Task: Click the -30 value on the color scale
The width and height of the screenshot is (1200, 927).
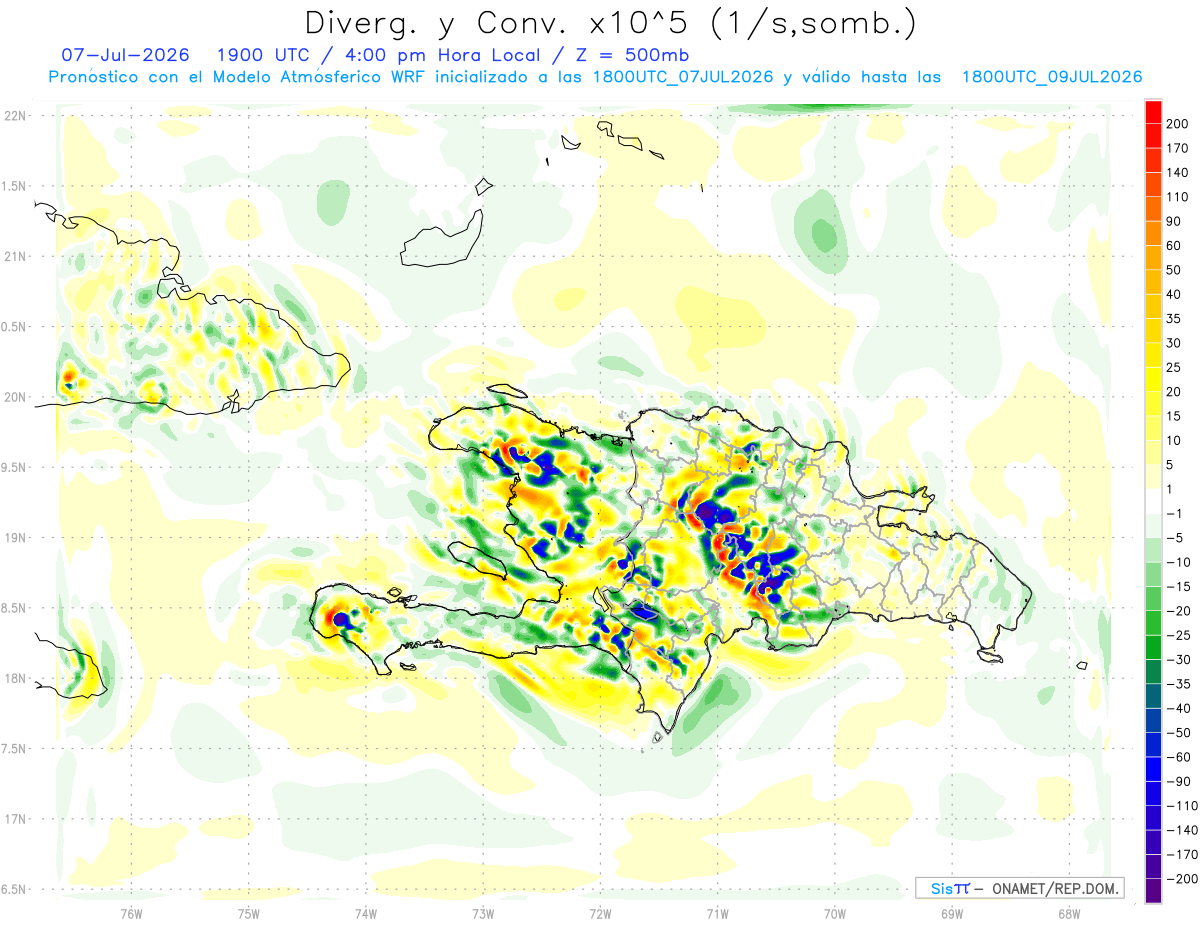Action: point(1180,660)
